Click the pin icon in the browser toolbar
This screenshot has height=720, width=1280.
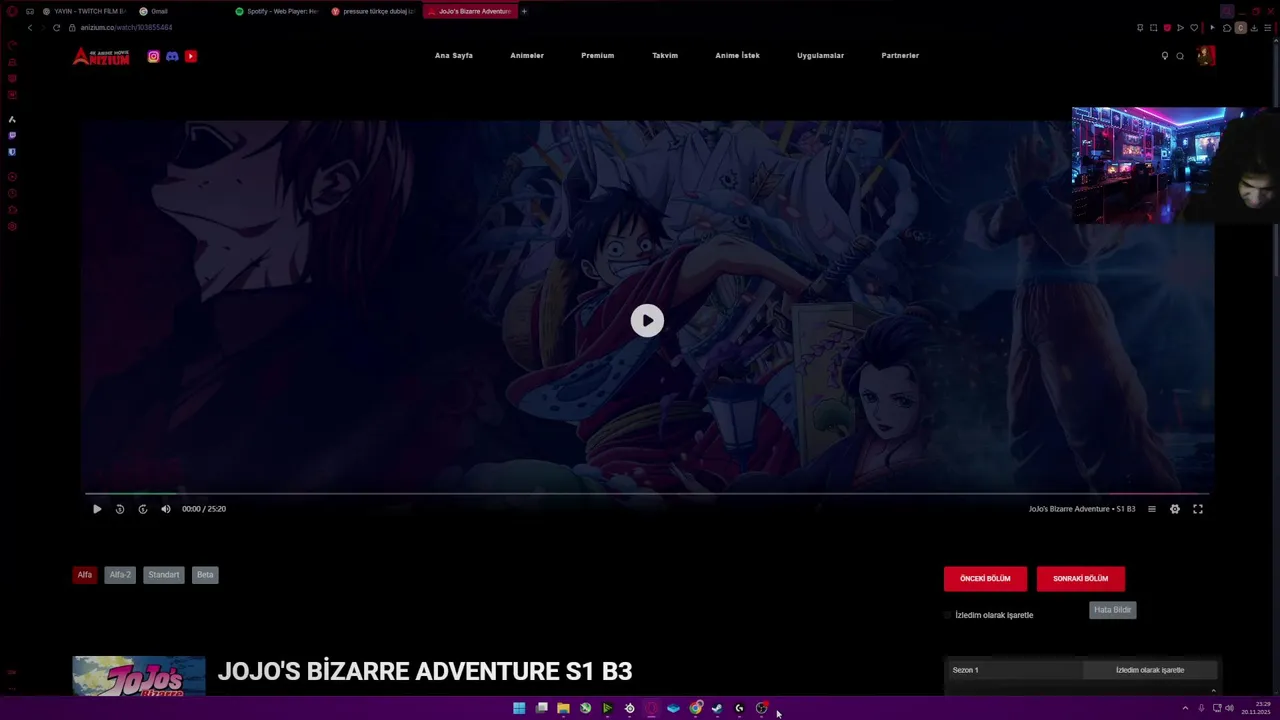point(1140,28)
